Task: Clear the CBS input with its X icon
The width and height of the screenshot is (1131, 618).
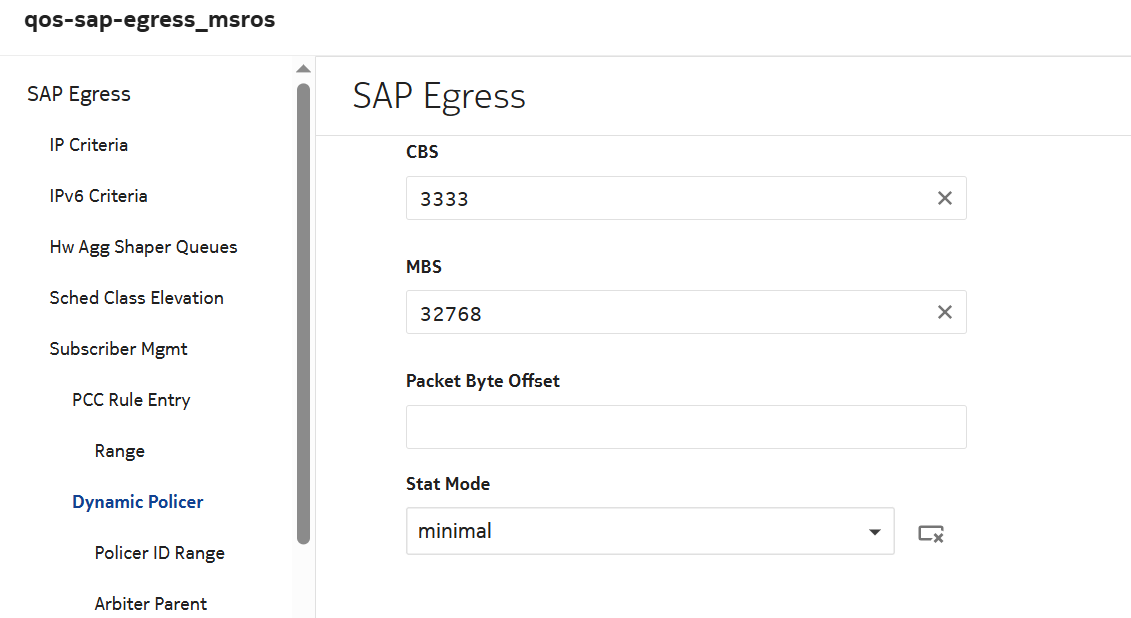Action: pyautogui.click(x=944, y=198)
